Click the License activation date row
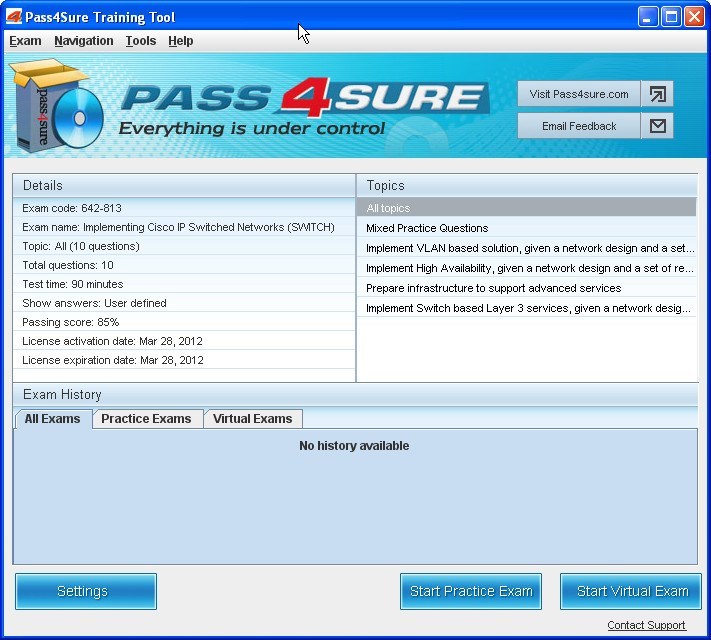 [184, 341]
